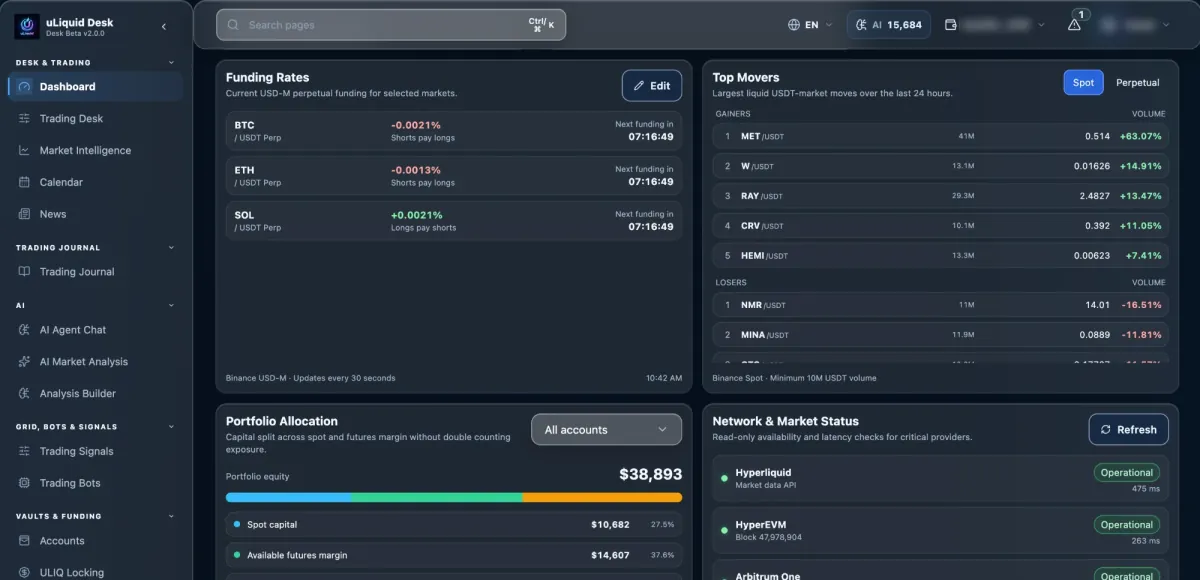Image resolution: width=1200 pixels, height=580 pixels.
Task: Click the blue spot capital bar segment
Action: [289, 497]
